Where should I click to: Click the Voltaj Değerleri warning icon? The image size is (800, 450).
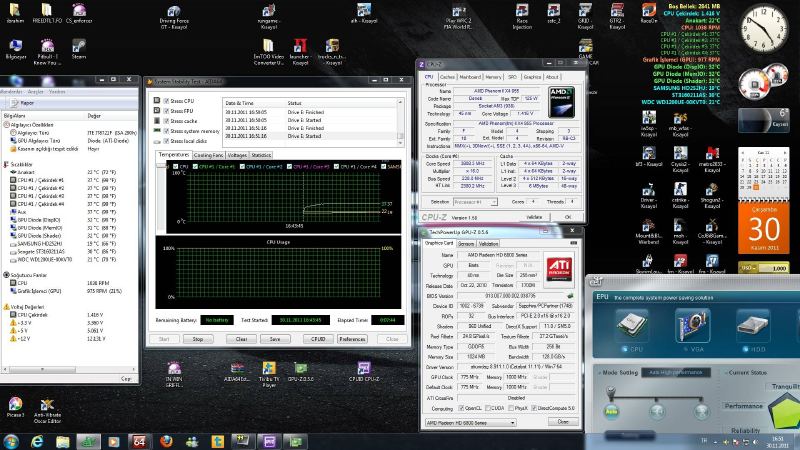(6, 307)
